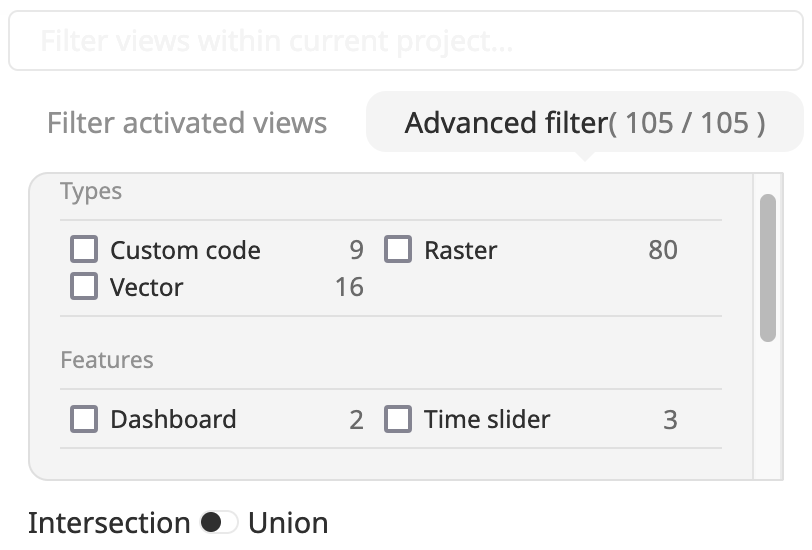The height and width of the screenshot is (550, 812).
Task: Click the Intersection label text
Action: pyautogui.click(x=108, y=523)
